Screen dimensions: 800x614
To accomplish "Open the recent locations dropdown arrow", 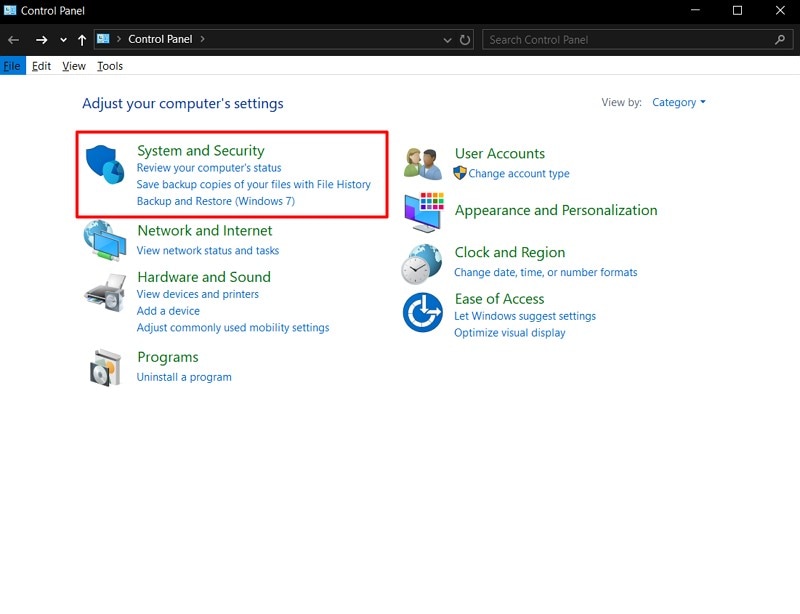I will 63,40.
